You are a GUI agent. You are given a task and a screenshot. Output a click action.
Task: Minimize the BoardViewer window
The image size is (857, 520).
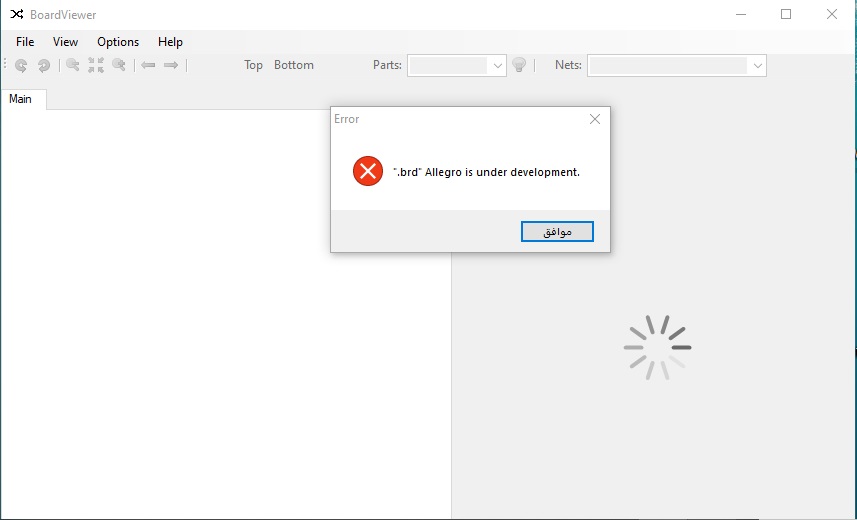(741, 14)
